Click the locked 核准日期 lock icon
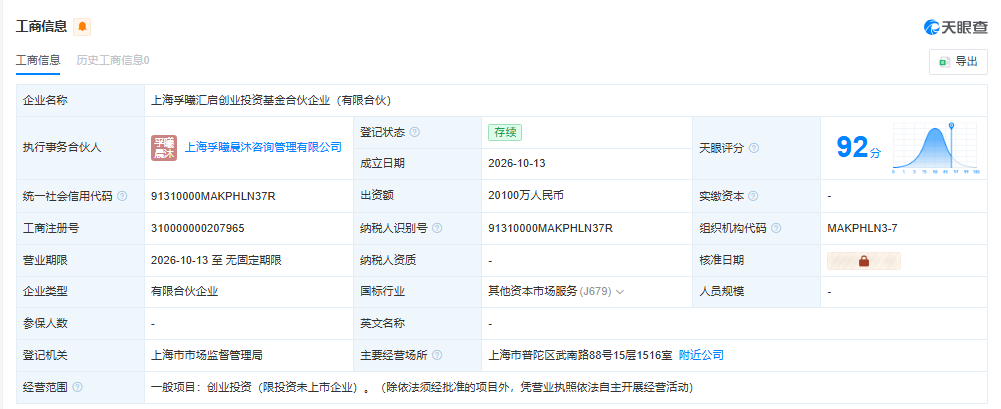Screen dimensions: 1001x409 click(x=864, y=260)
